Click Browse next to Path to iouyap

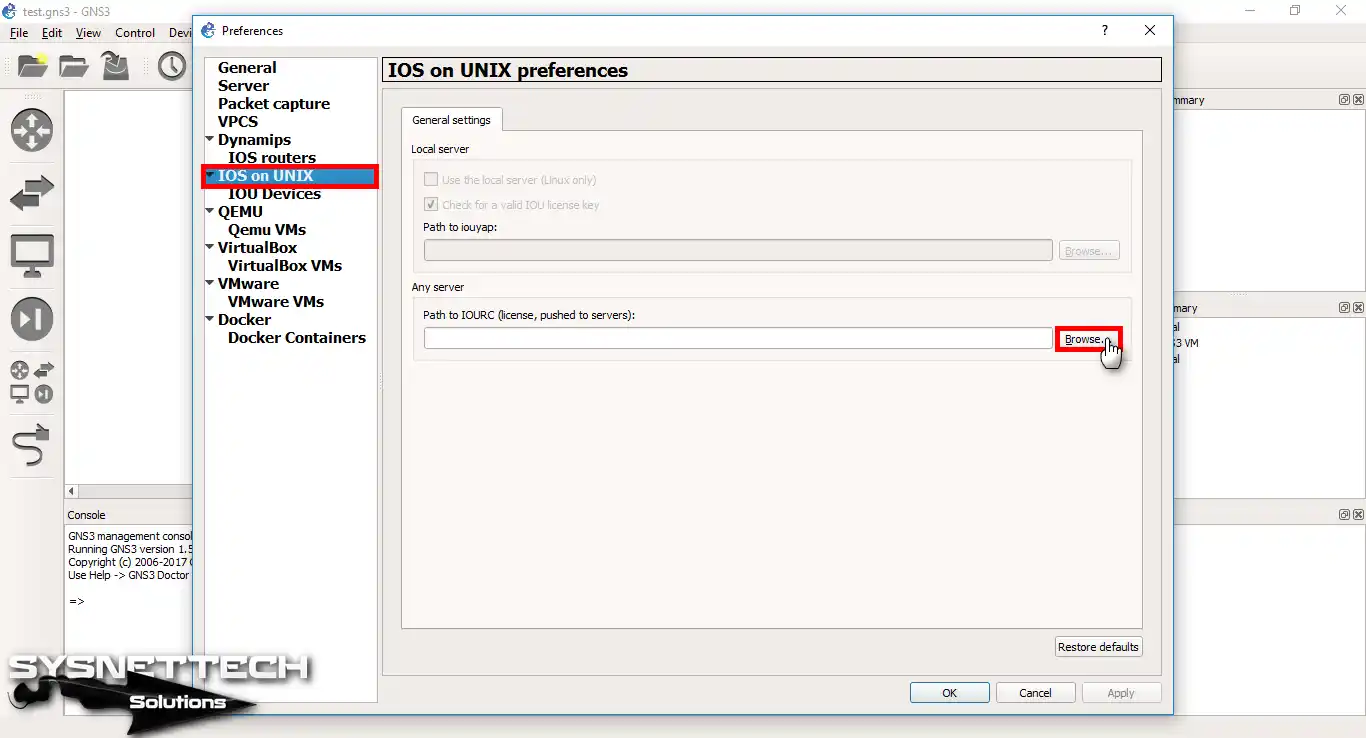pos(1089,251)
